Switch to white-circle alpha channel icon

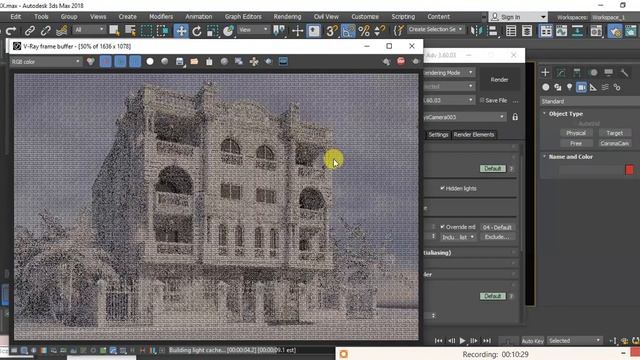[x=150, y=62]
